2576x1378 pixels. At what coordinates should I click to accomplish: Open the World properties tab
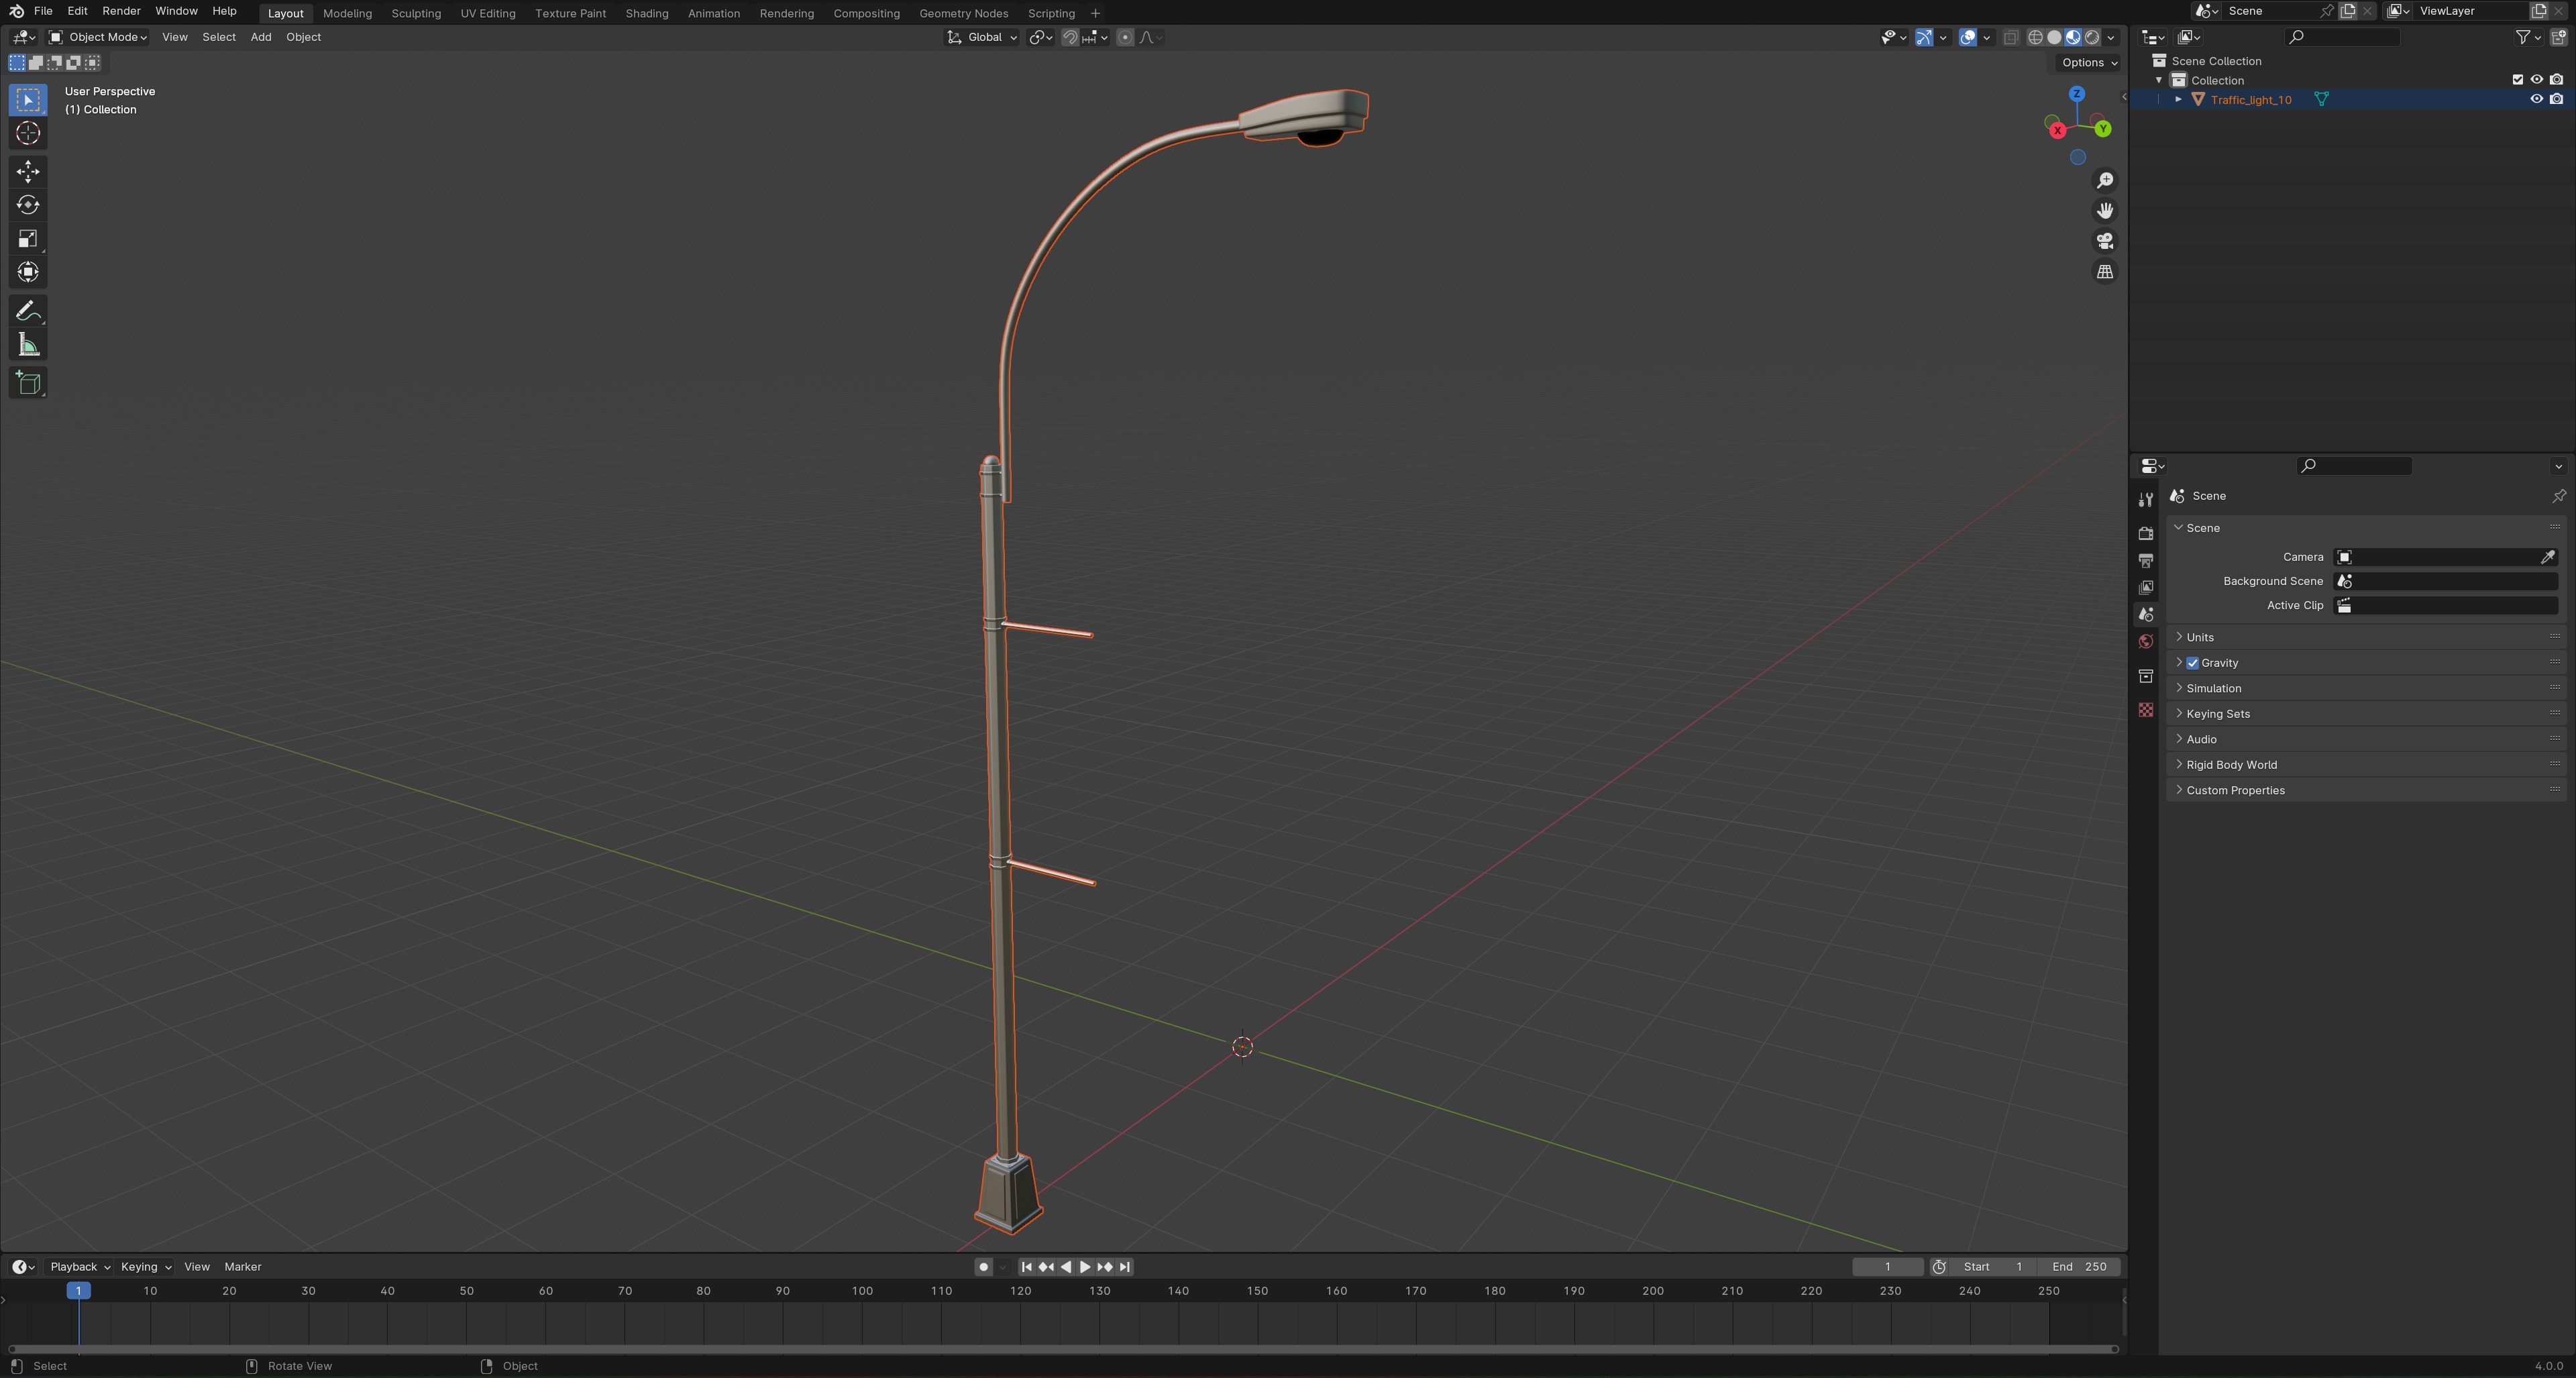[x=2145, y=641]
